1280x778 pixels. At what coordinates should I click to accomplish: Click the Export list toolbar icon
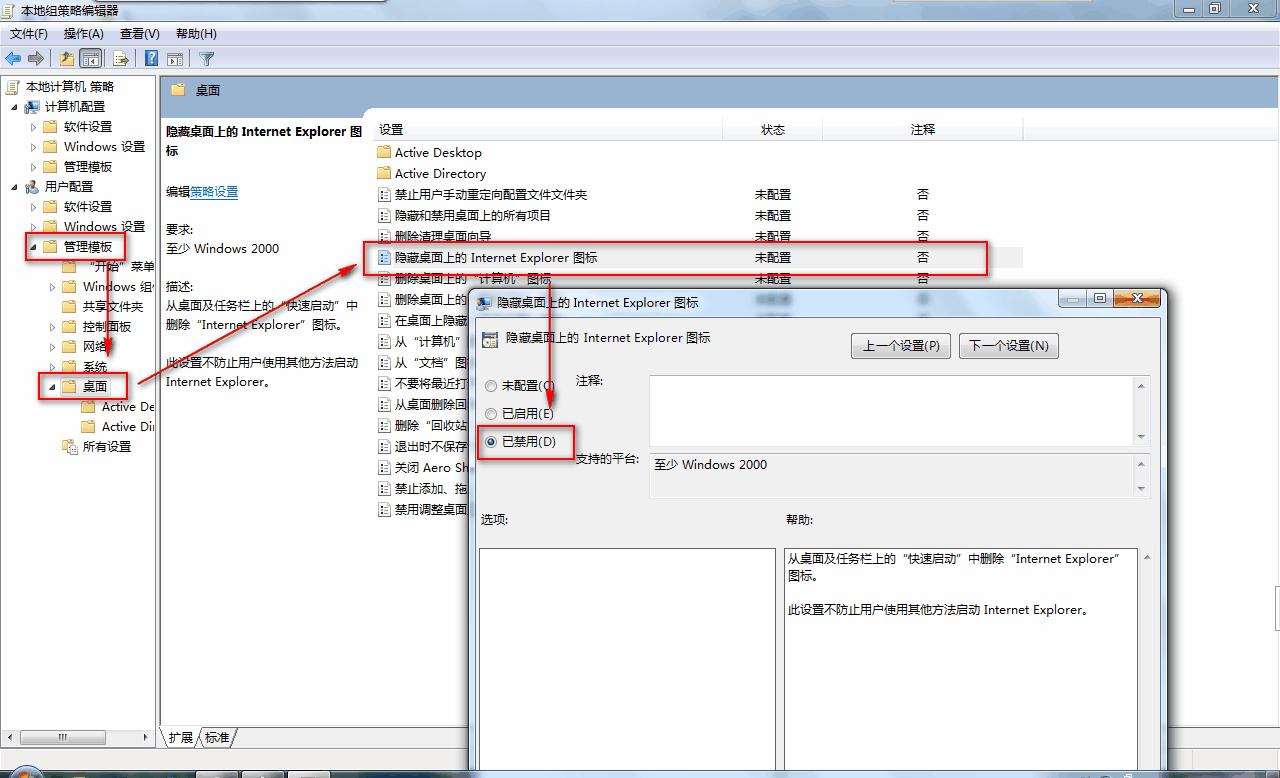[x=120, y=58]
